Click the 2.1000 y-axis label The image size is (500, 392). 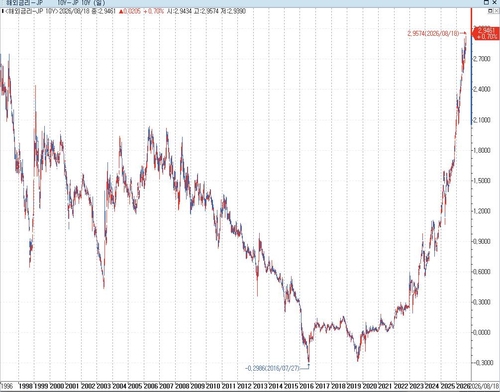tap(482, 120)
